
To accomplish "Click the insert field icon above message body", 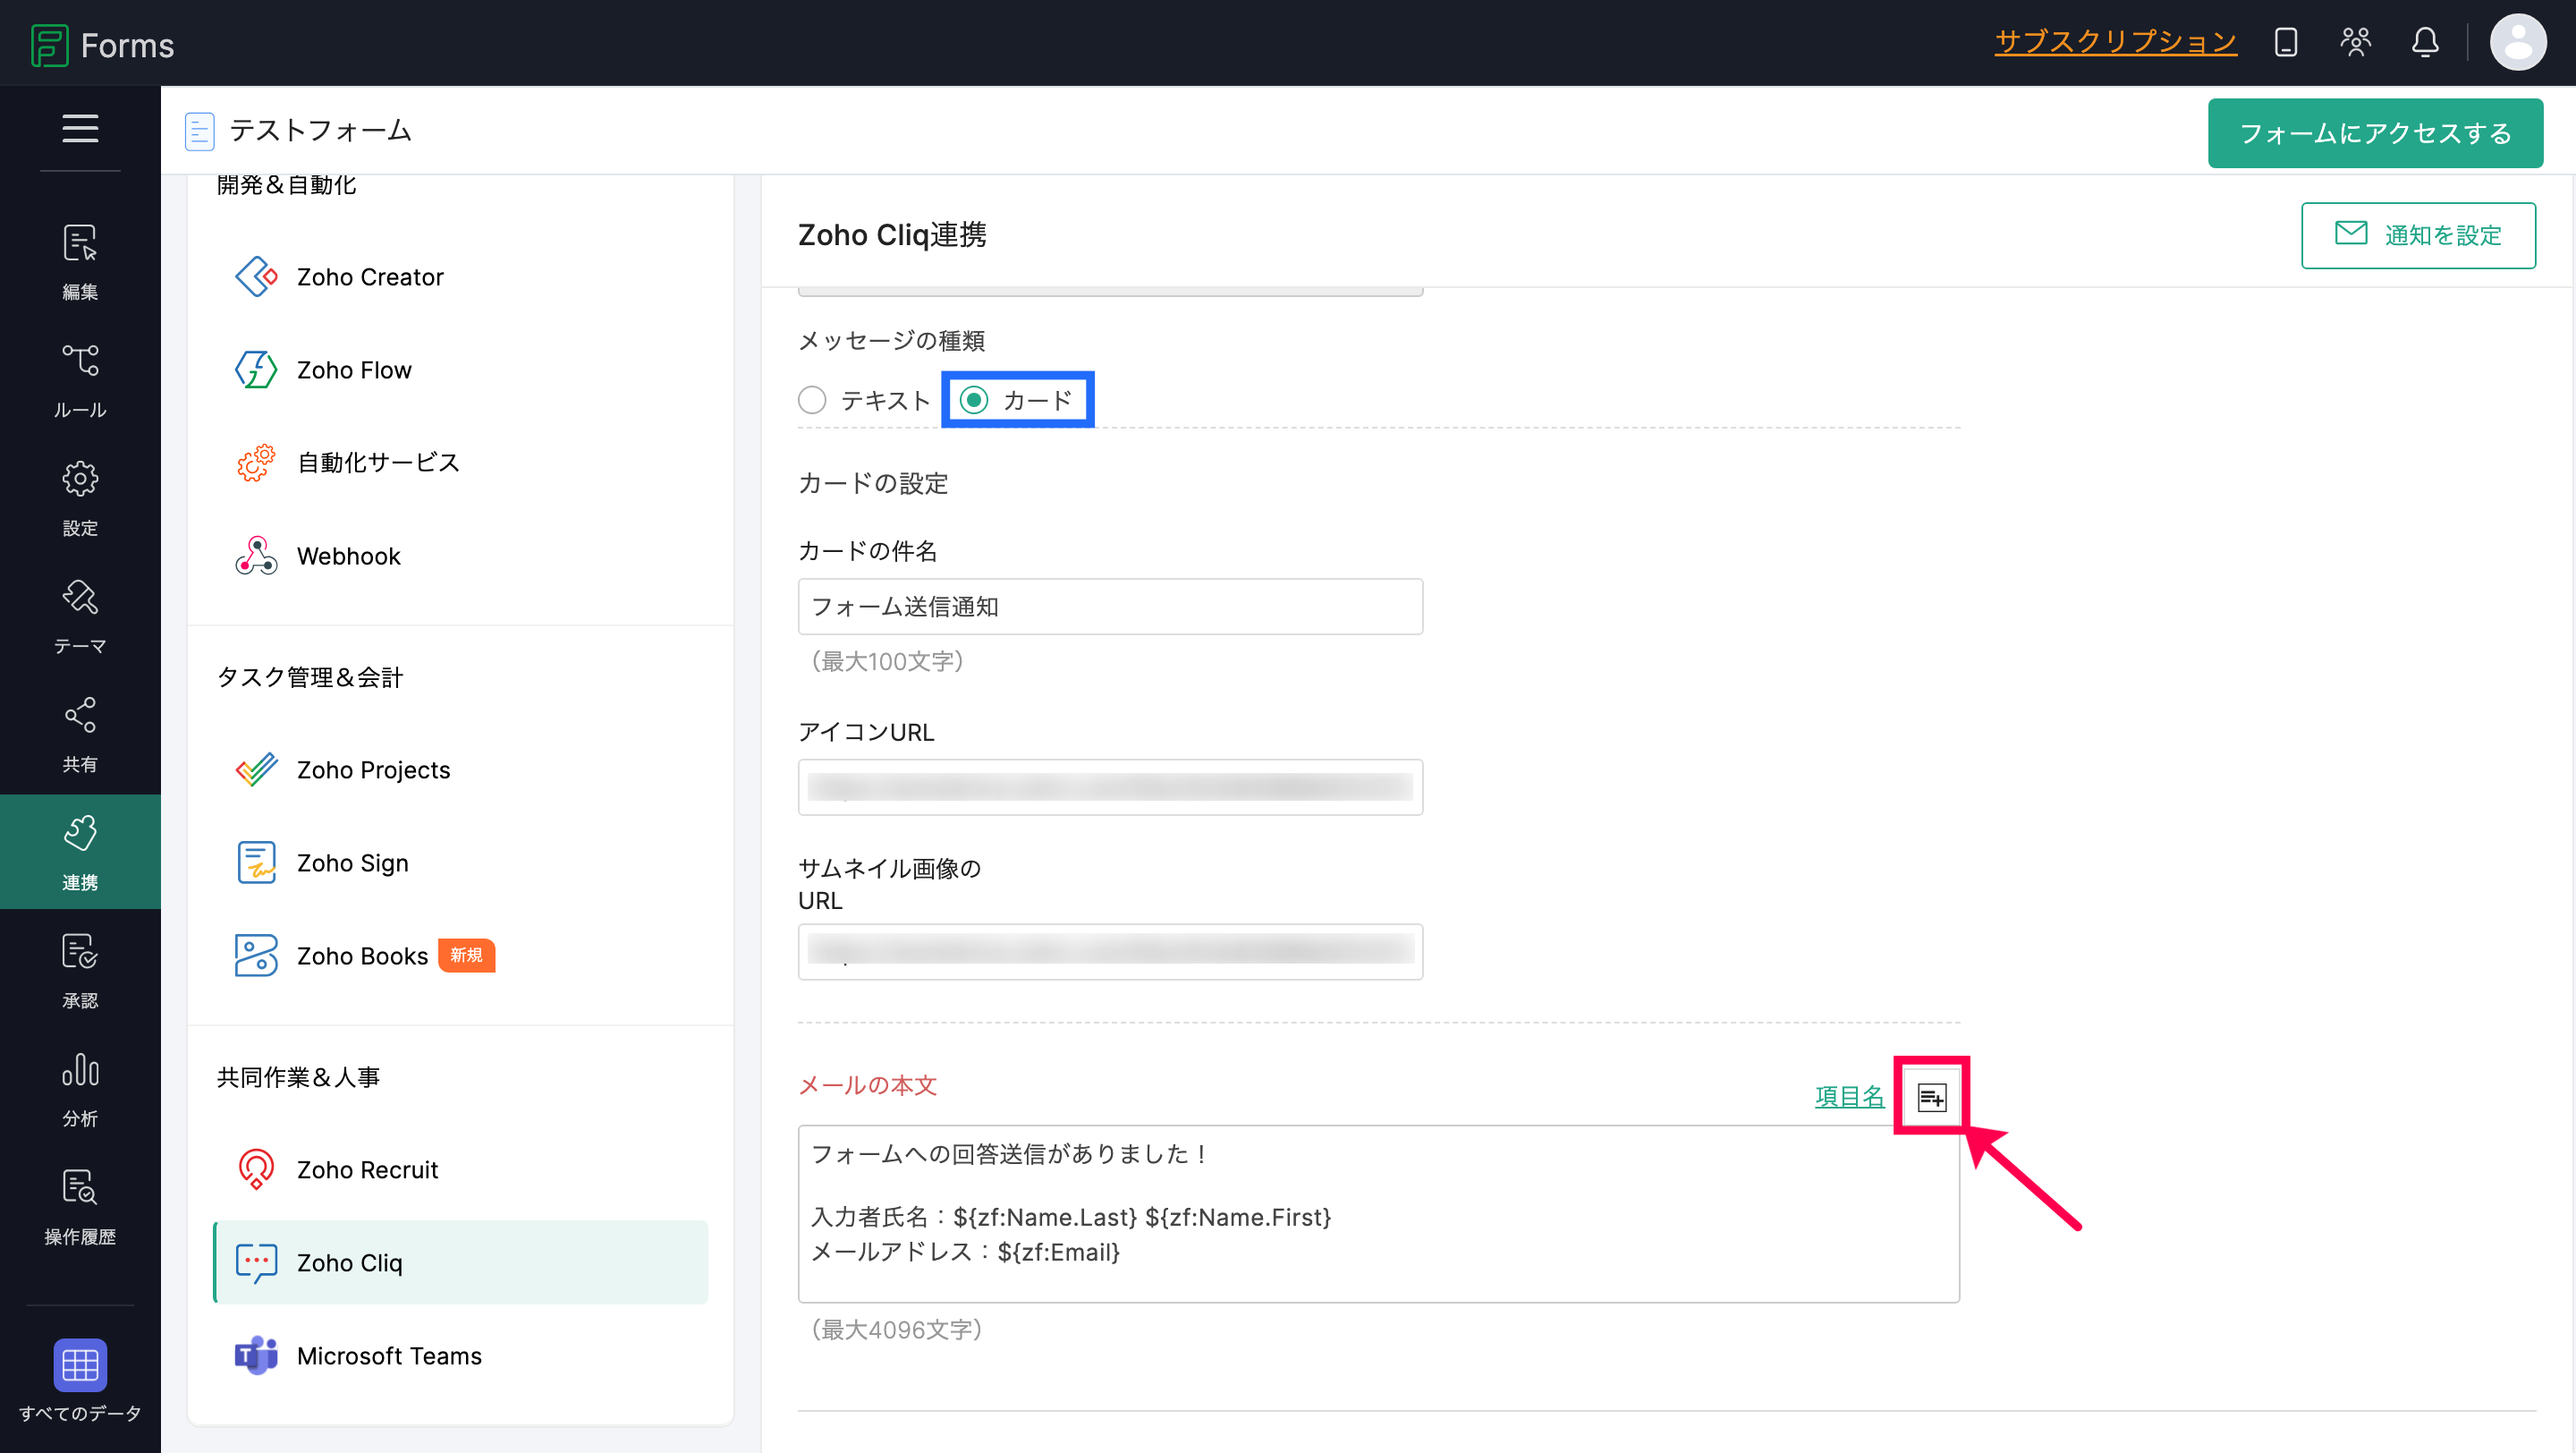I will click(1932, 1097).
